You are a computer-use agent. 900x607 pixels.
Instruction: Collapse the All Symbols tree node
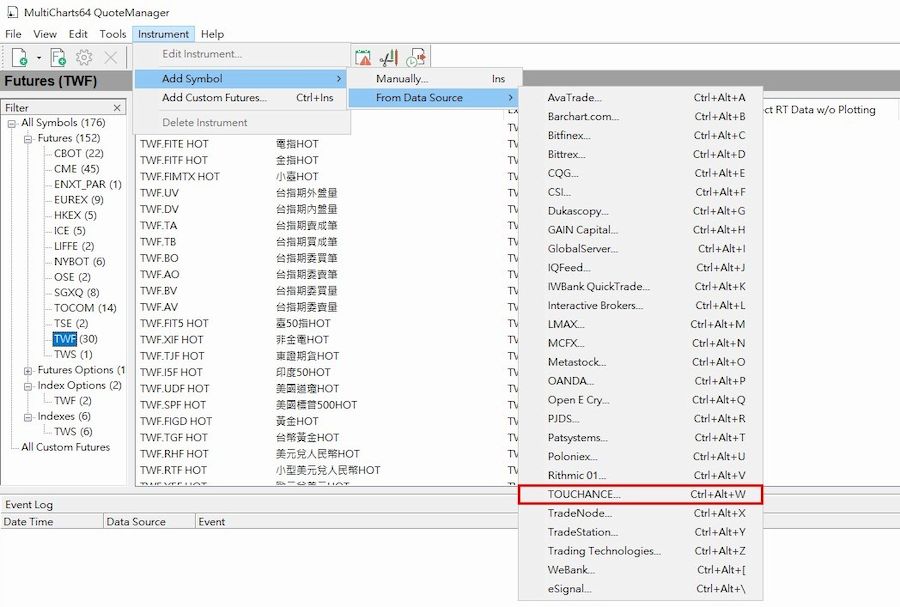pyautogui.click(x=11, y=123)
